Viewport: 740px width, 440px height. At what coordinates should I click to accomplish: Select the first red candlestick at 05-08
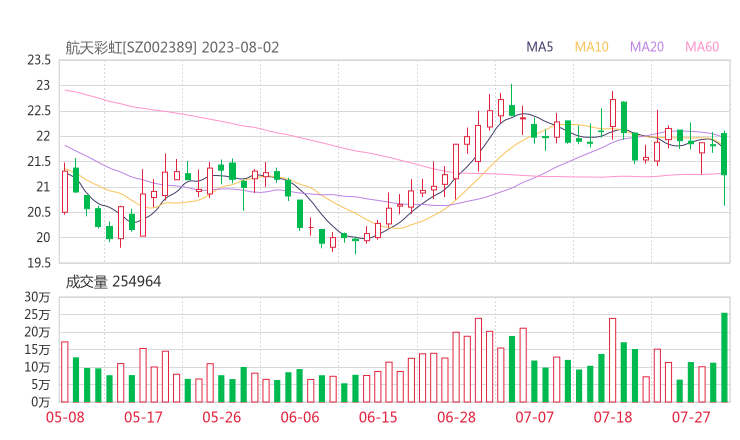click(x=65, y=191)
